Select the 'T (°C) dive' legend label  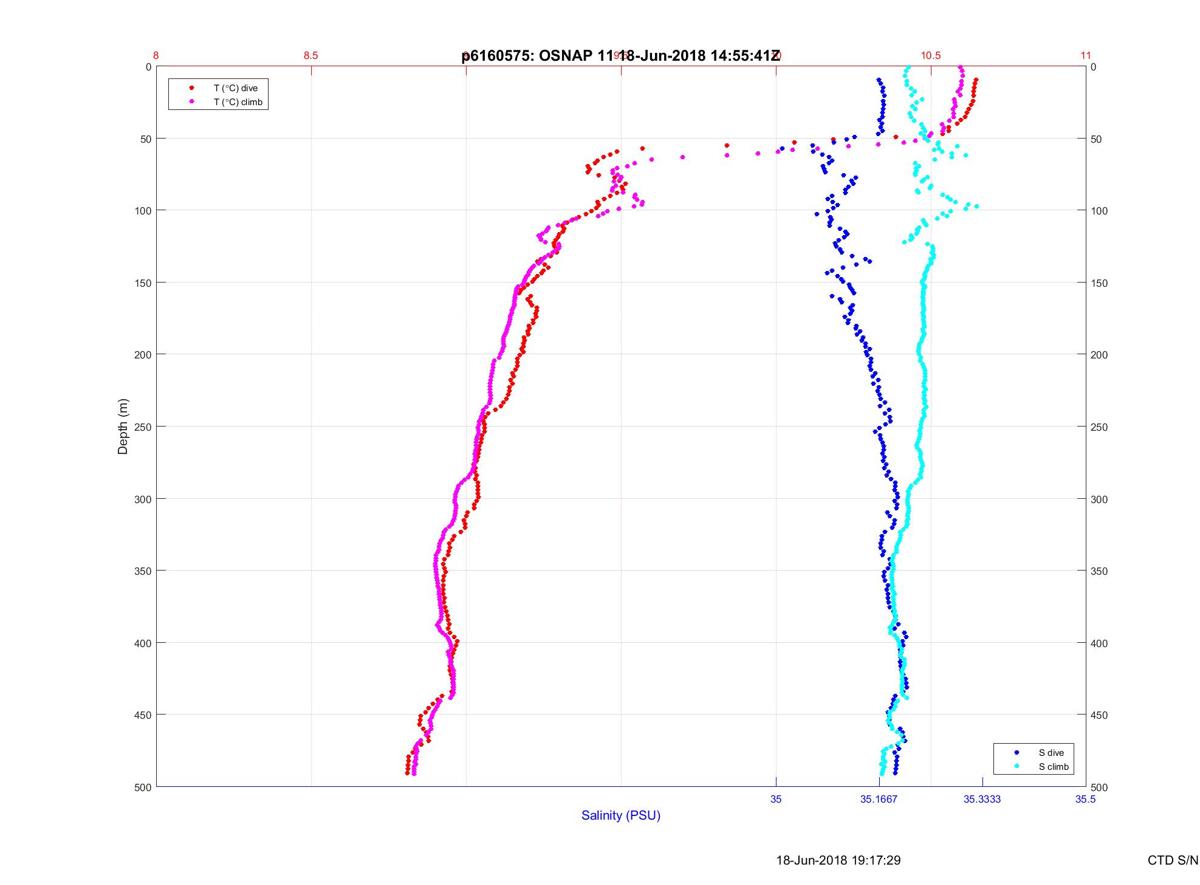[235, 88]
